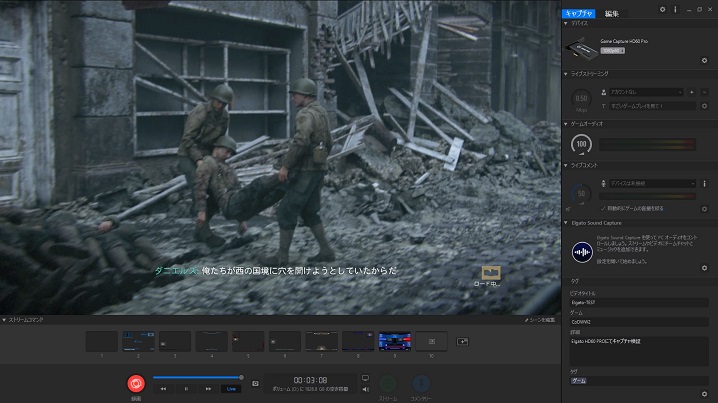718x403 pixels.
Task: Adjust the game audio 100 volume dial
Action: tap(582, 144)
